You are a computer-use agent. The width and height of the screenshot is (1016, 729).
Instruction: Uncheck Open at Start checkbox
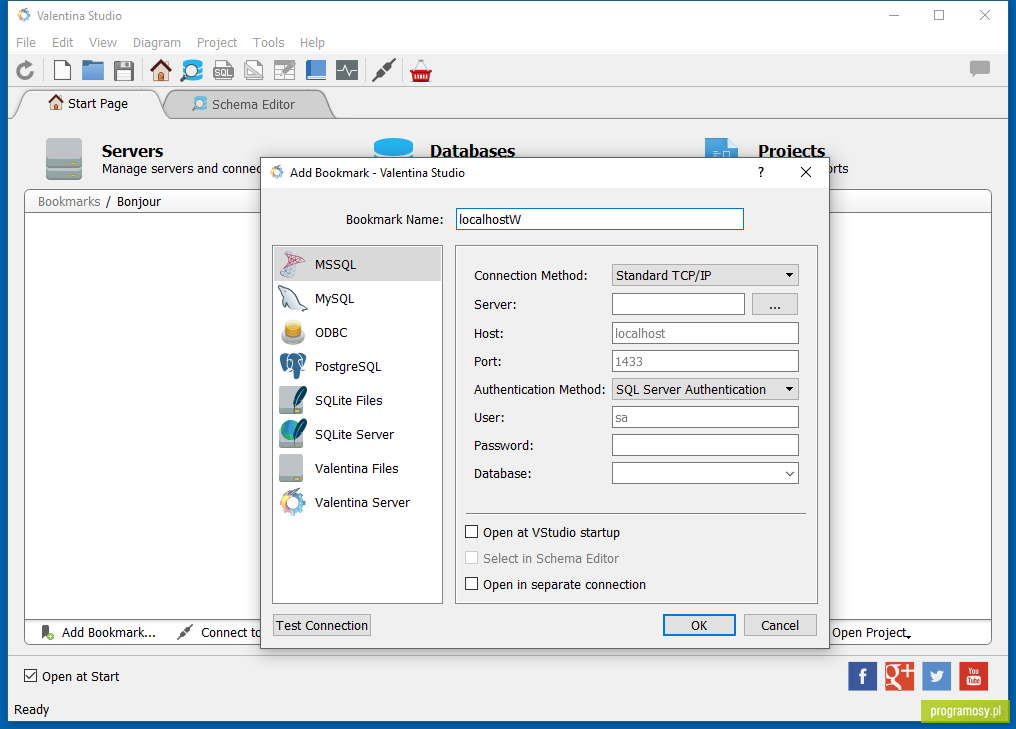30,676
